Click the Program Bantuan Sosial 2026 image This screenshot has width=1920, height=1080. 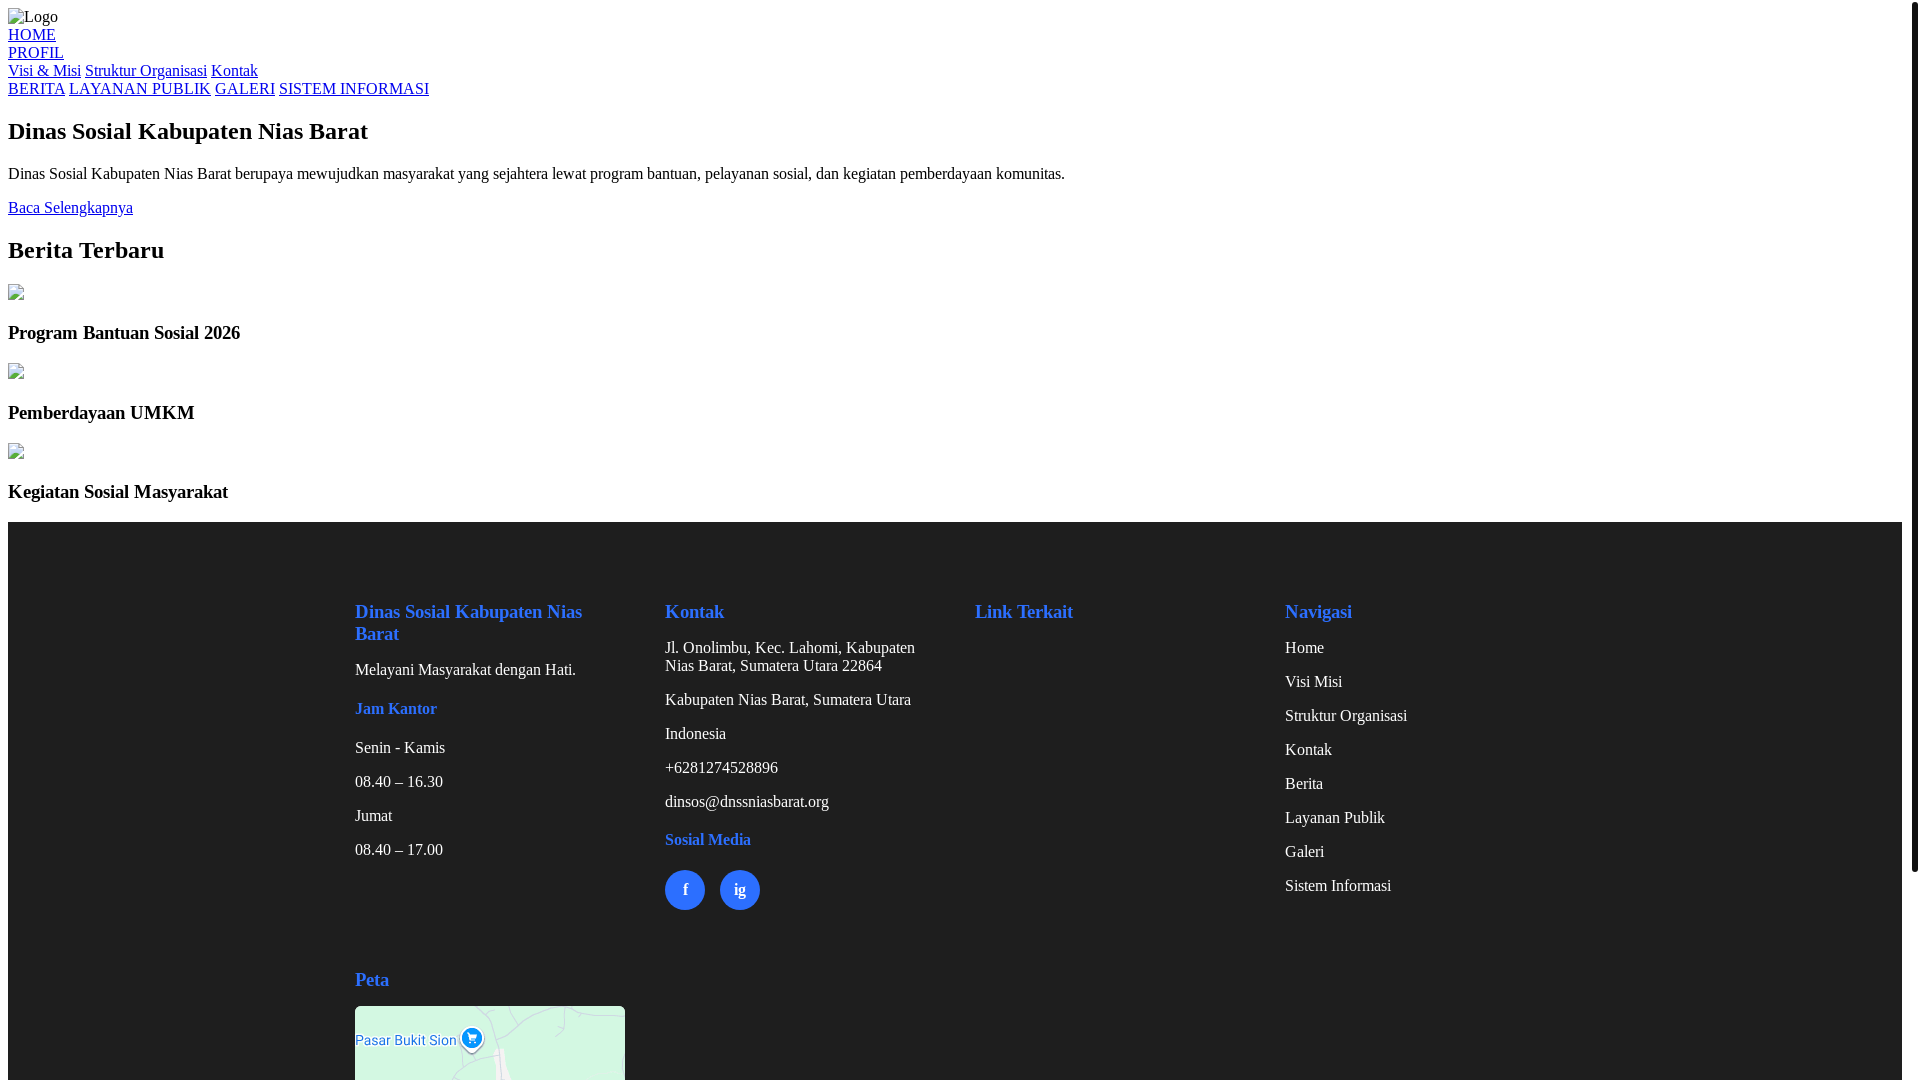pos(16,293)
